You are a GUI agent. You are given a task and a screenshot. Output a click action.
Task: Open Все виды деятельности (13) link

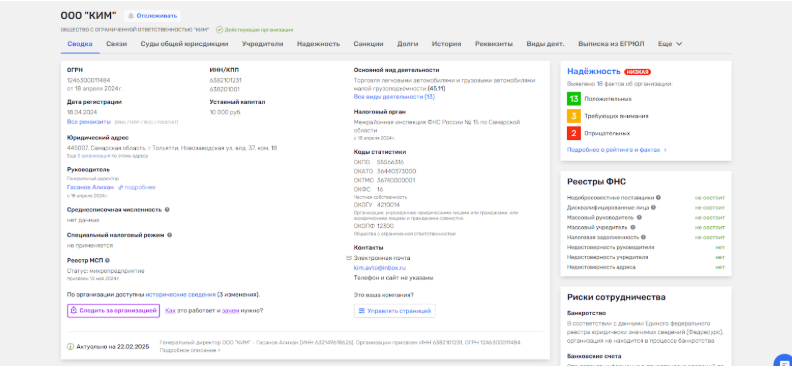tap(394, 97)
